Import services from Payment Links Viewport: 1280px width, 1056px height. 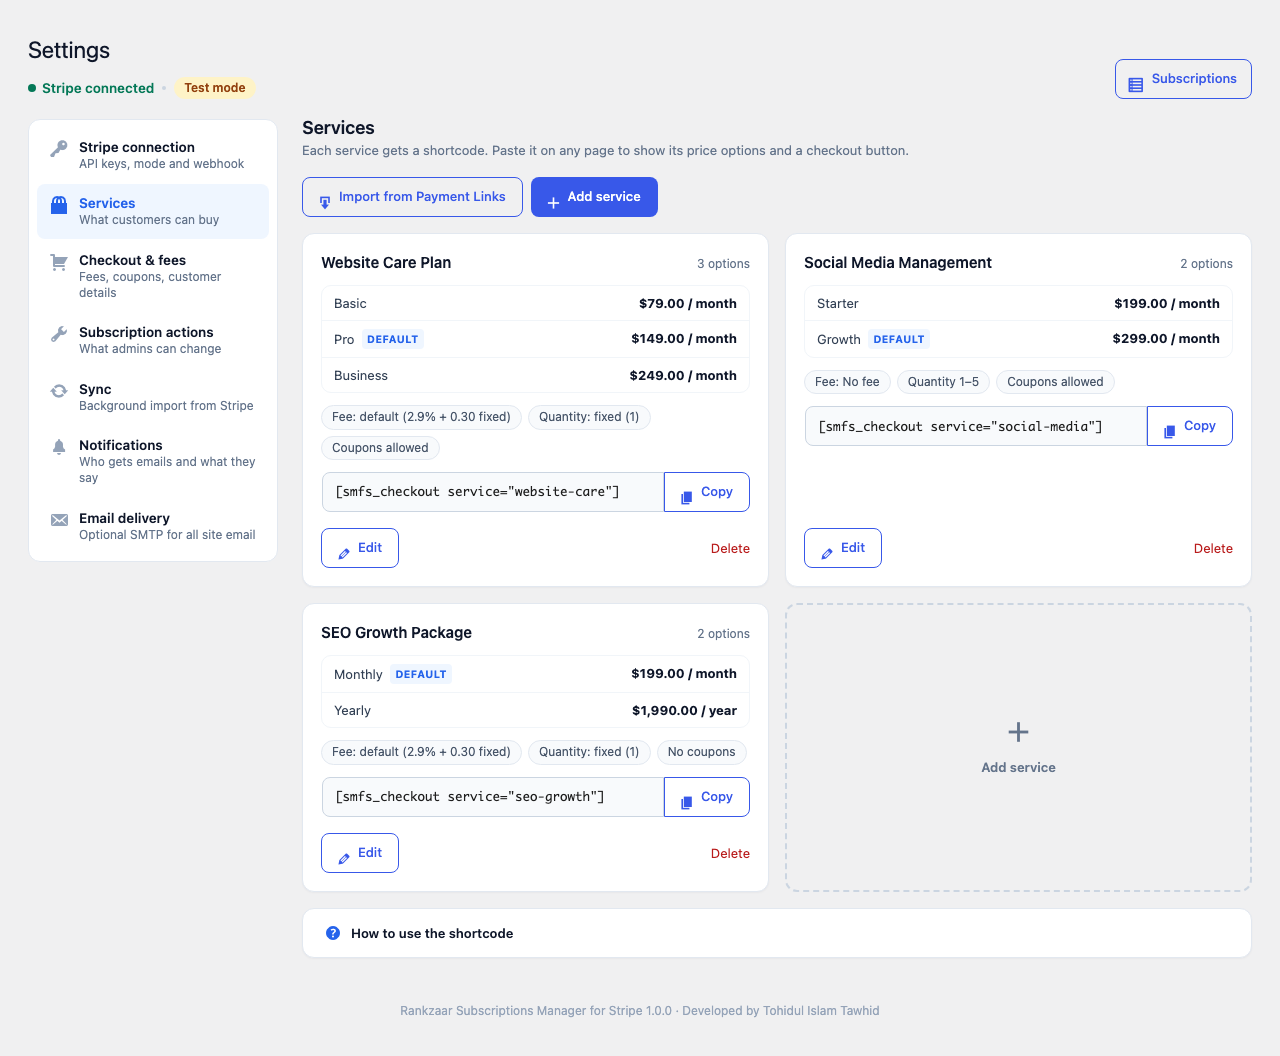coord(412,197)
